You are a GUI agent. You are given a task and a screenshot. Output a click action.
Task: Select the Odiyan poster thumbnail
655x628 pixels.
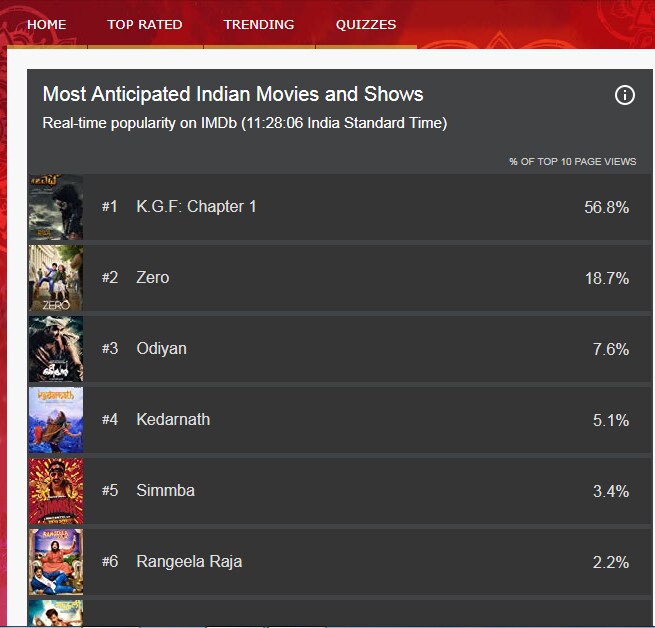click(x=56, y=349)
